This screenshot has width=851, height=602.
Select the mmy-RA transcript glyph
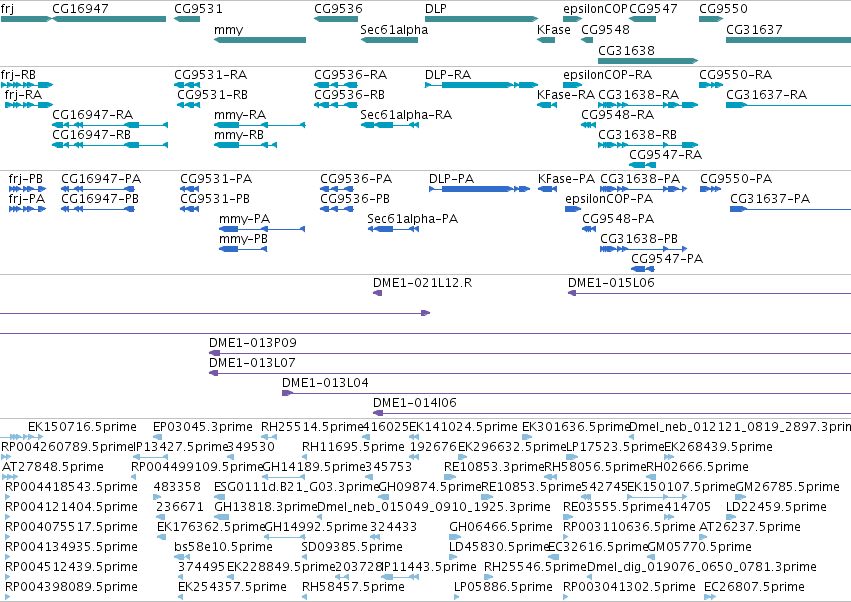coord(260,125)
